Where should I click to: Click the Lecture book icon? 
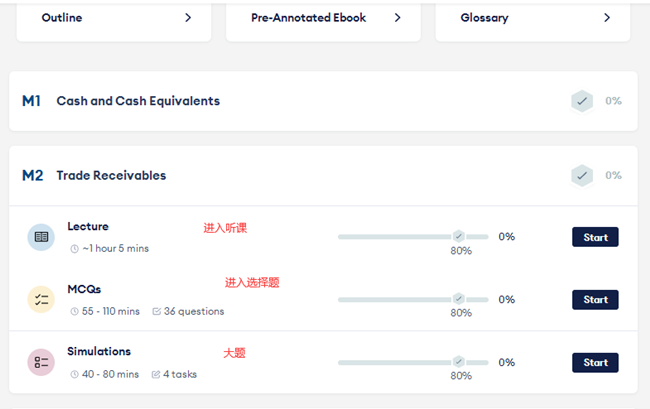(x=41, y=237)
